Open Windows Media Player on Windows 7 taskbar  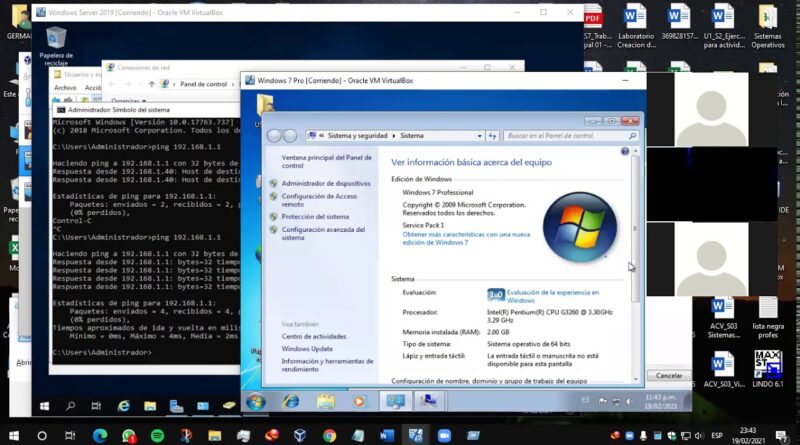(359, 402)
